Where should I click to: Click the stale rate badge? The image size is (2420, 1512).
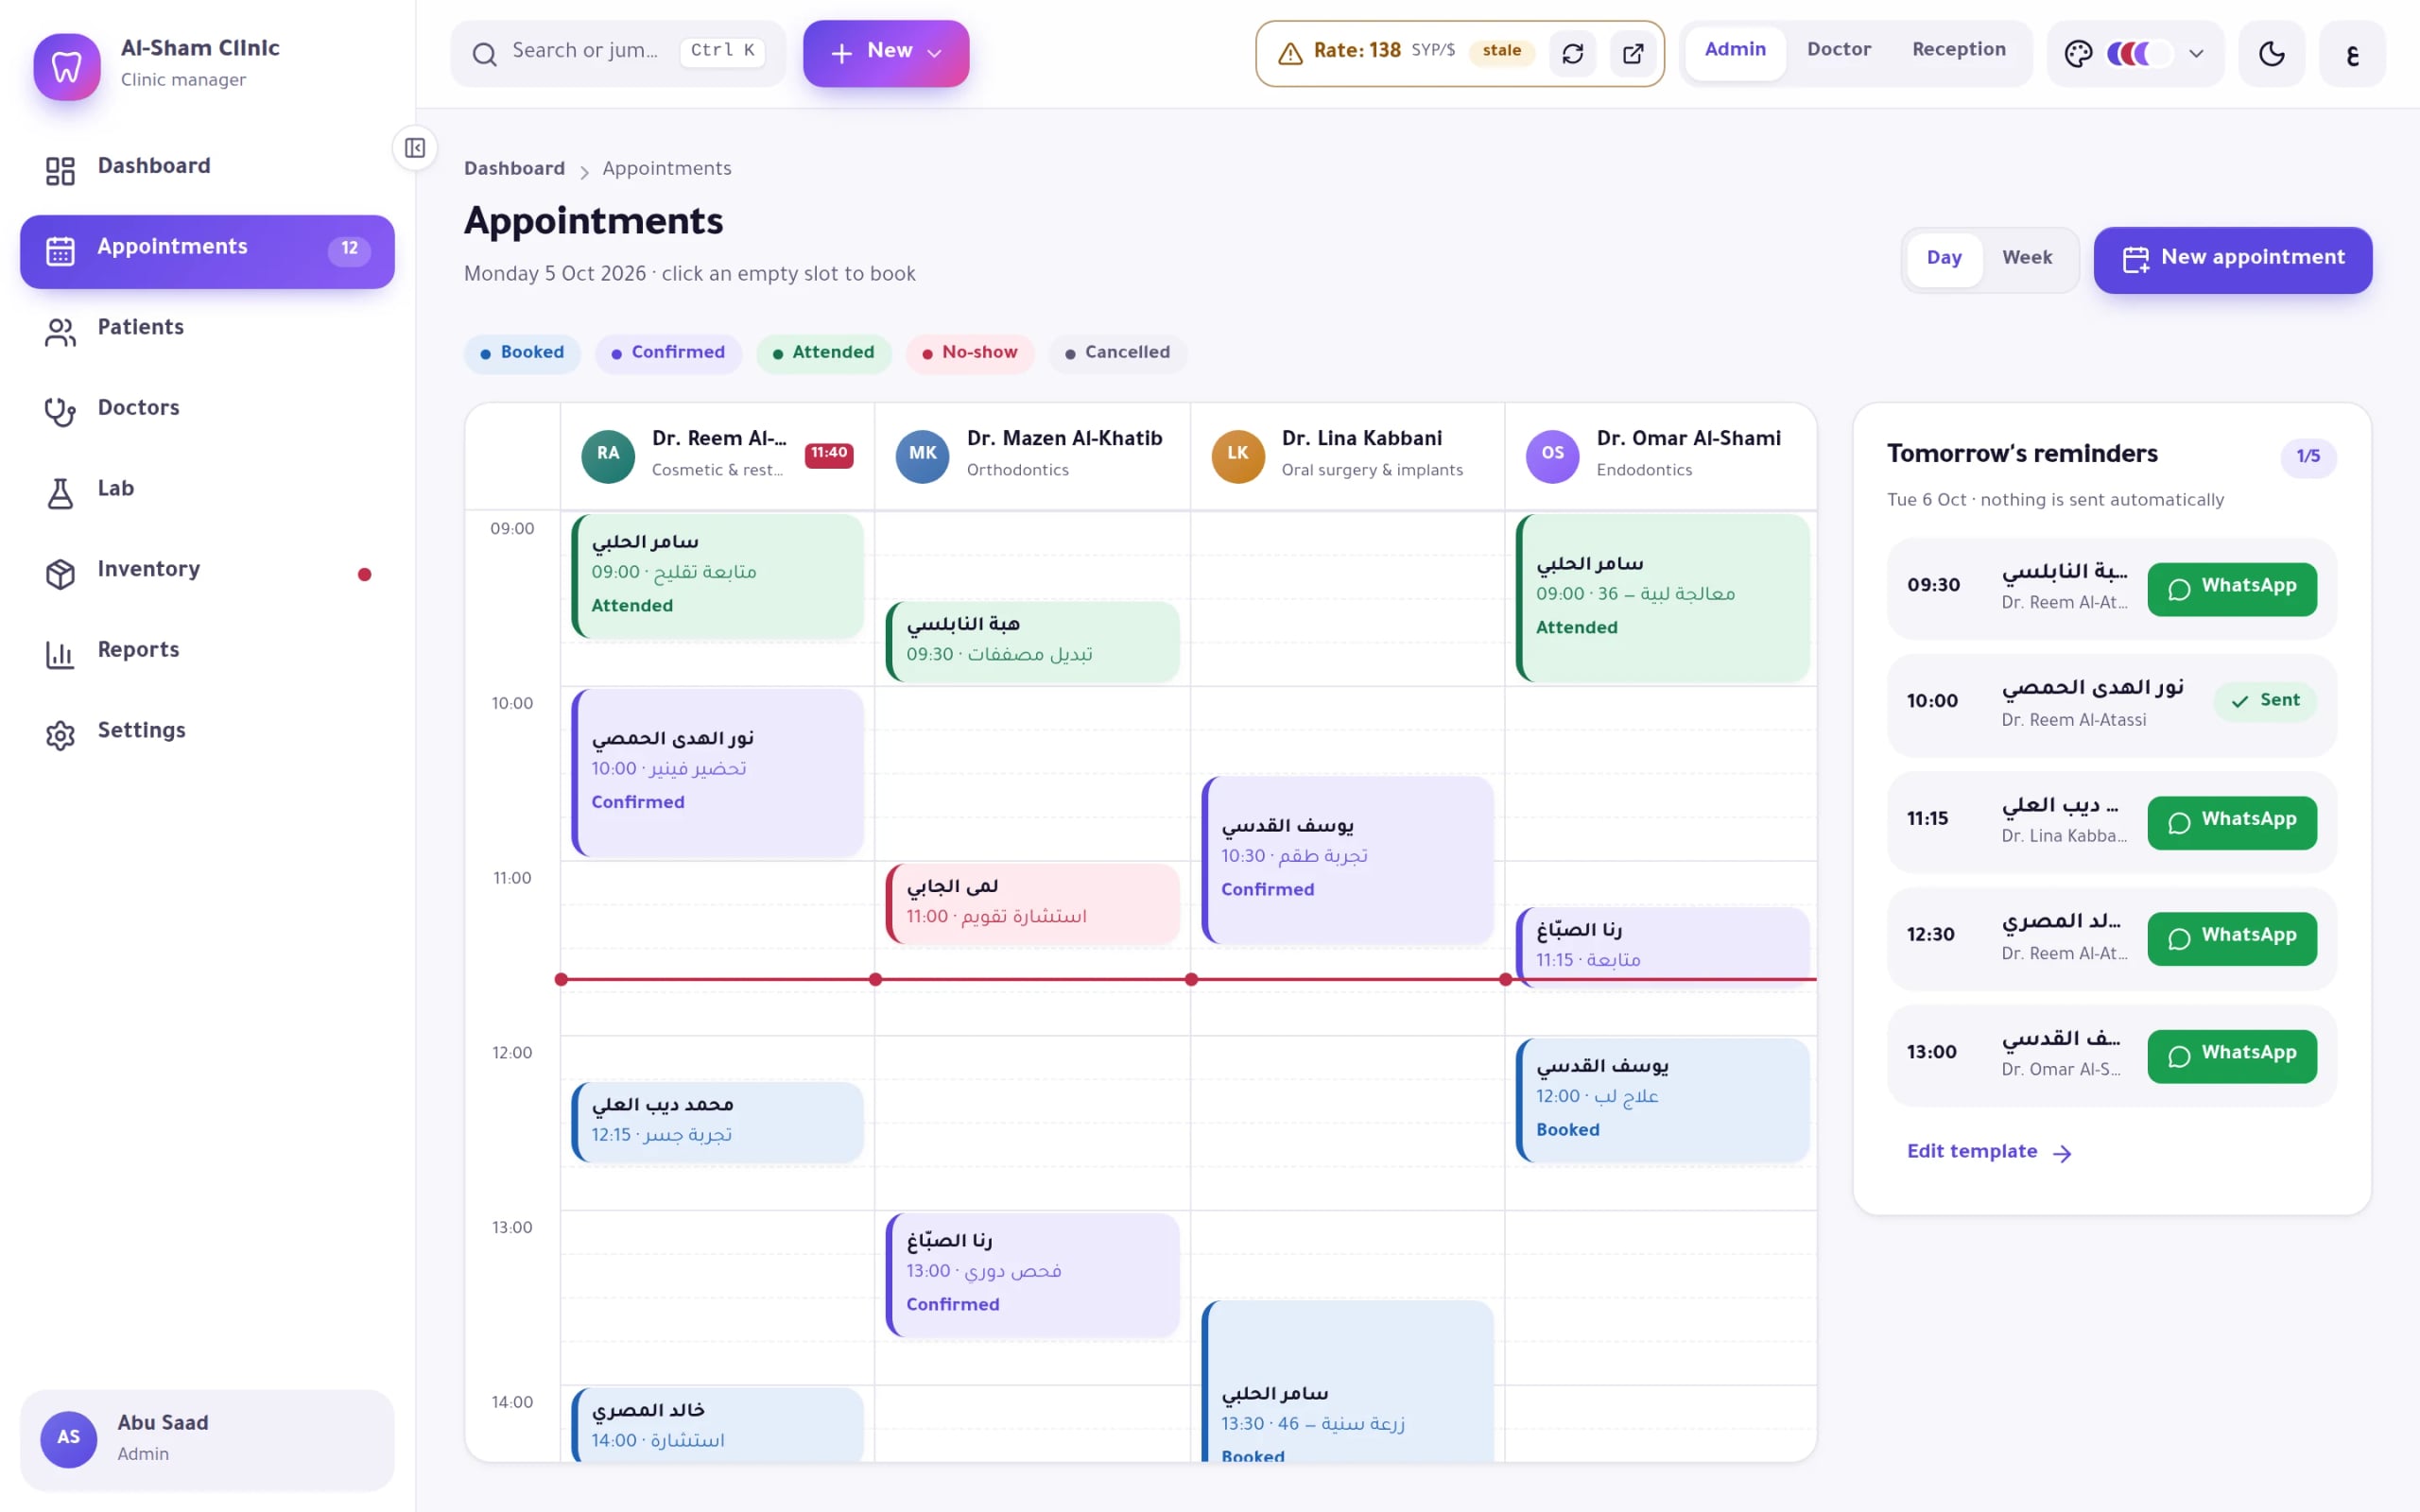tap(1502, 51)
